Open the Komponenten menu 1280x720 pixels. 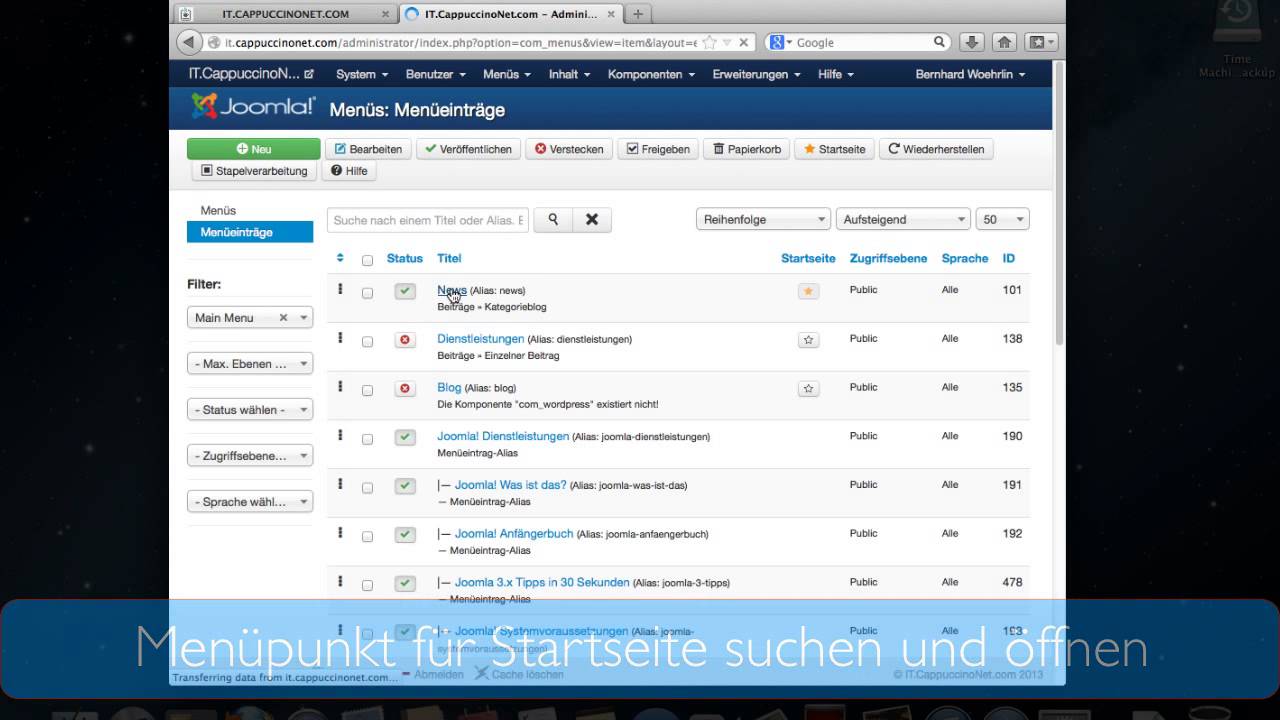tap(650, 74)
